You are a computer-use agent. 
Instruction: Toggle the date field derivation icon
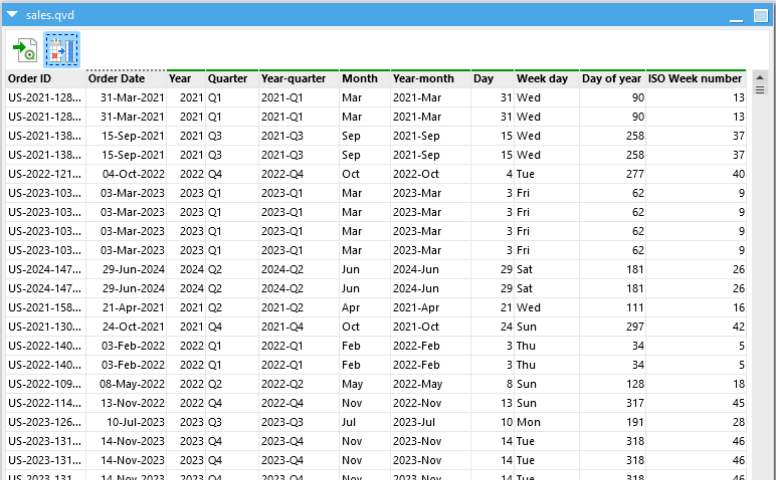(62, 50)
